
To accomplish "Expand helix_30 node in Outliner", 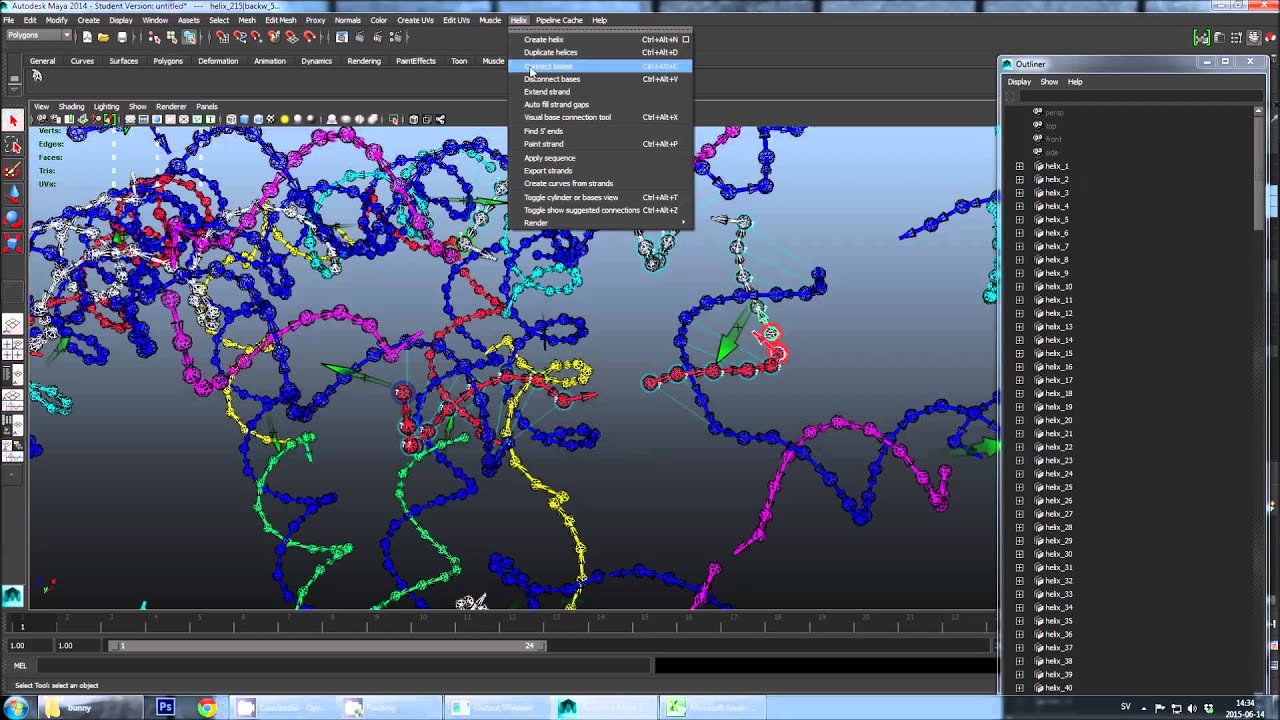I will [x=1019, y=554].
